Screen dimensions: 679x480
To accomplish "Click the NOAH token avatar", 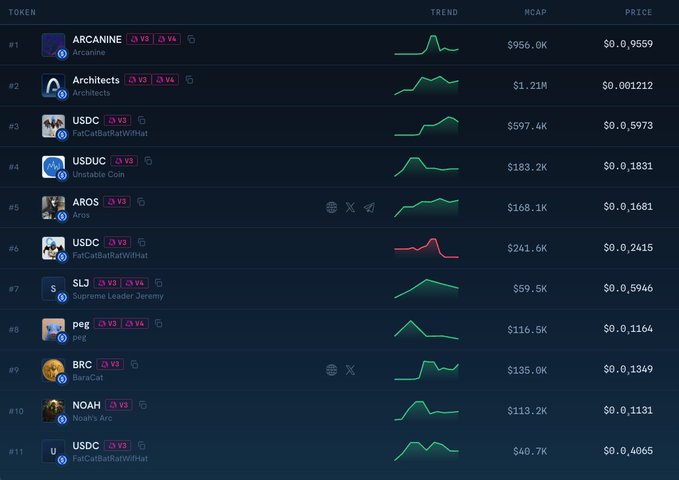I will pyautogui.click(x=53, y=411).
